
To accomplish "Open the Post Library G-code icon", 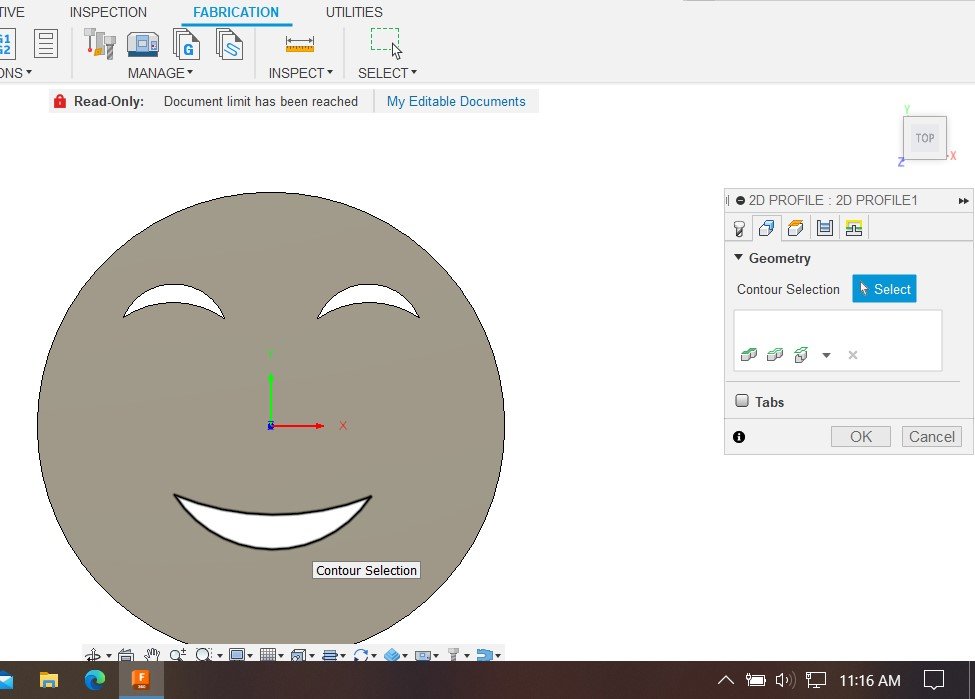I will point(186,44).
